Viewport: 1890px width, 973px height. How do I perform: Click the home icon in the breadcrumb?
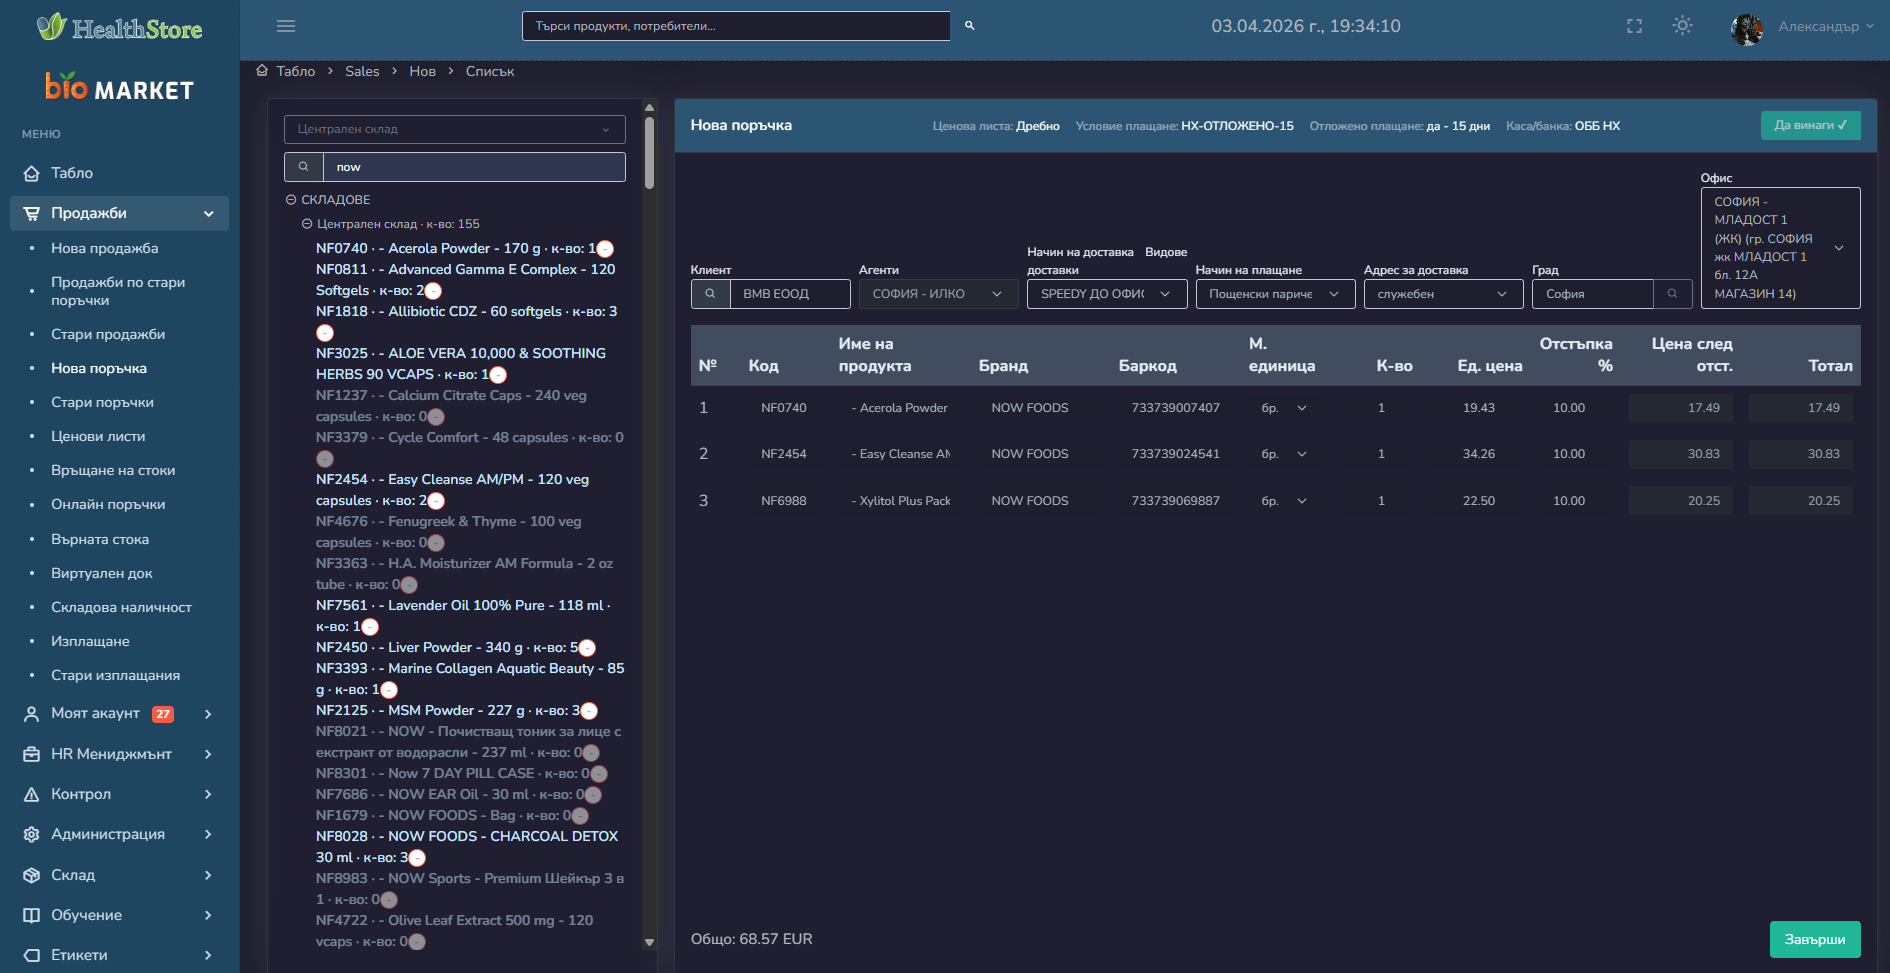click(x=262, y=70)
